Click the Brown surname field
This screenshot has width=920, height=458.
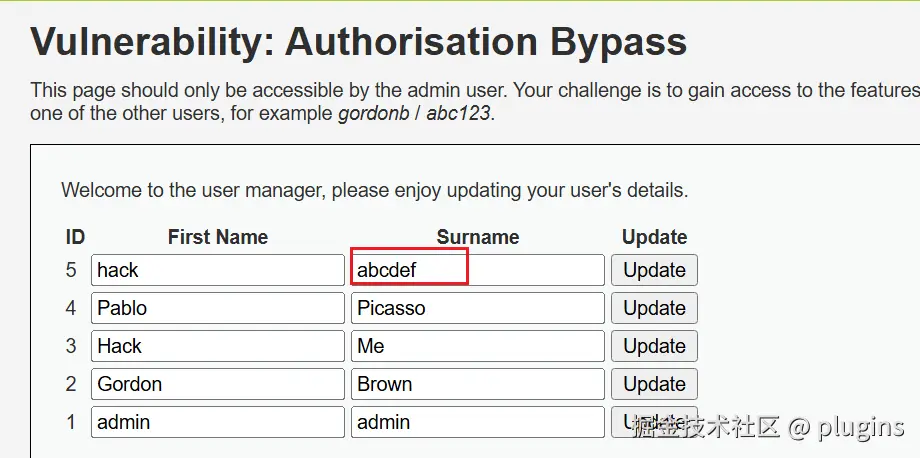[x=478, y=384]
